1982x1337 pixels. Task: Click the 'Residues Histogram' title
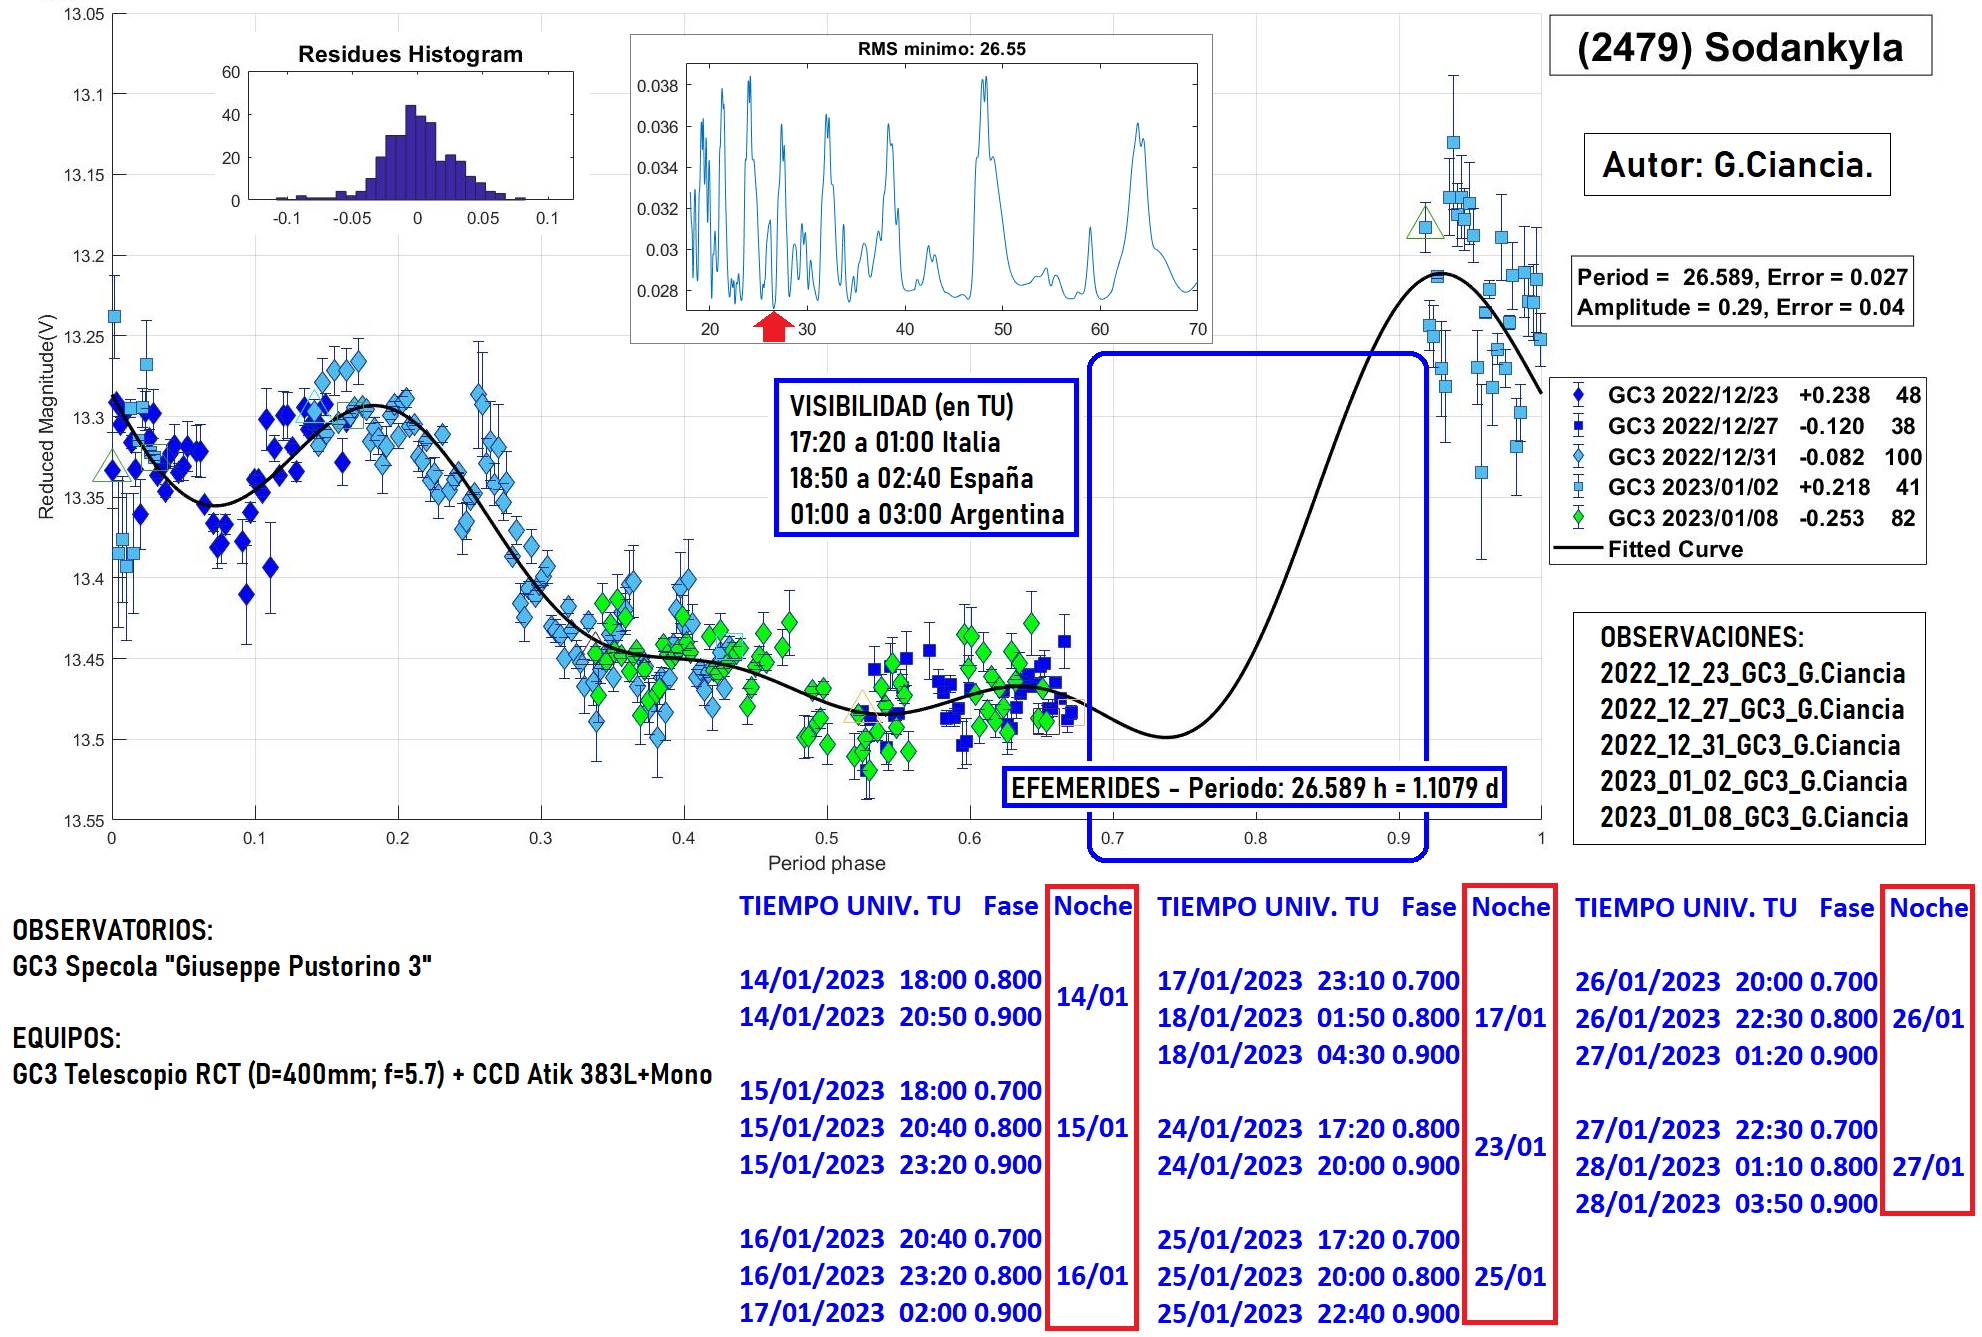coord(410,54)
